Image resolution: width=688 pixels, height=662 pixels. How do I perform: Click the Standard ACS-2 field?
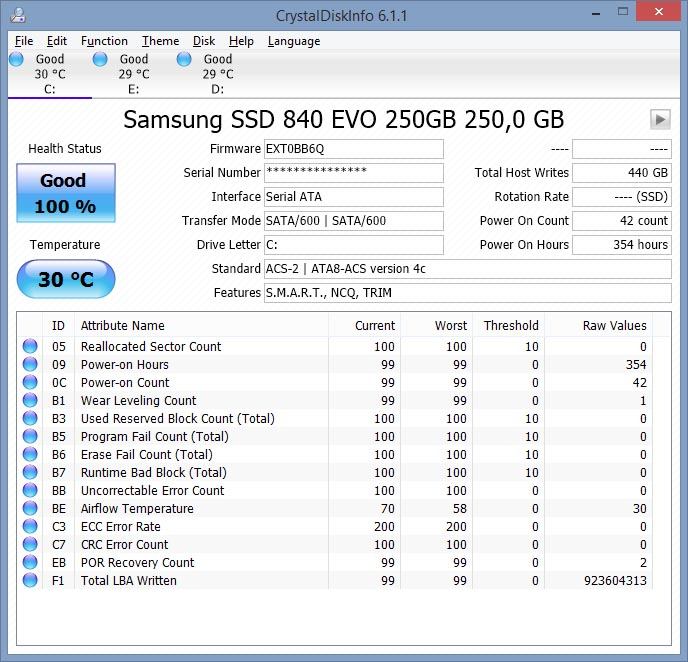pyautogui.click(x=468, y=268)
